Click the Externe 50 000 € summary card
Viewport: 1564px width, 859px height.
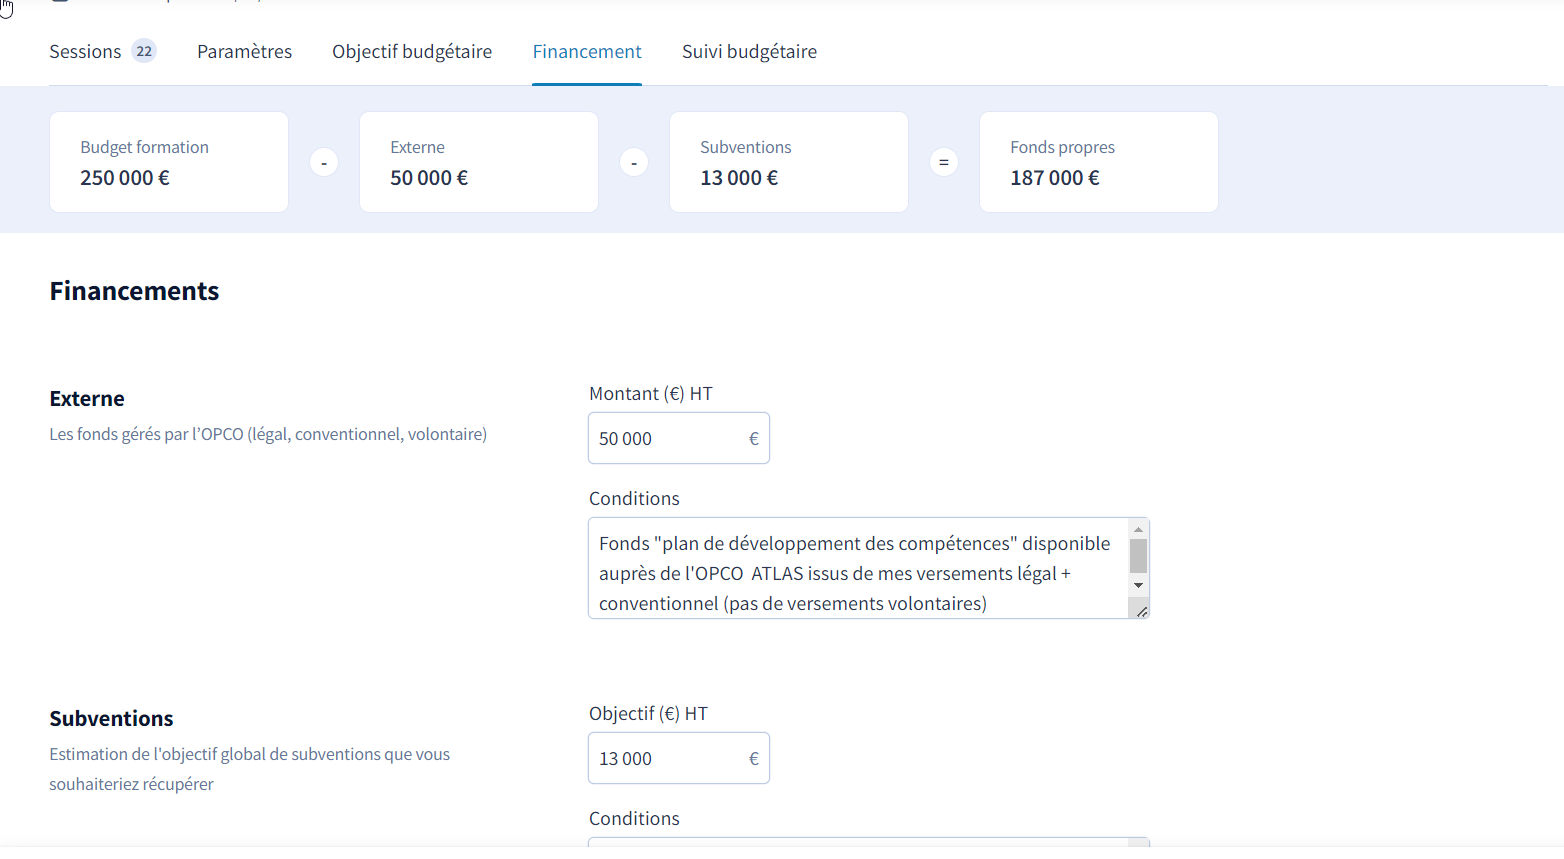pyautogui.click(x=479, y=162)
